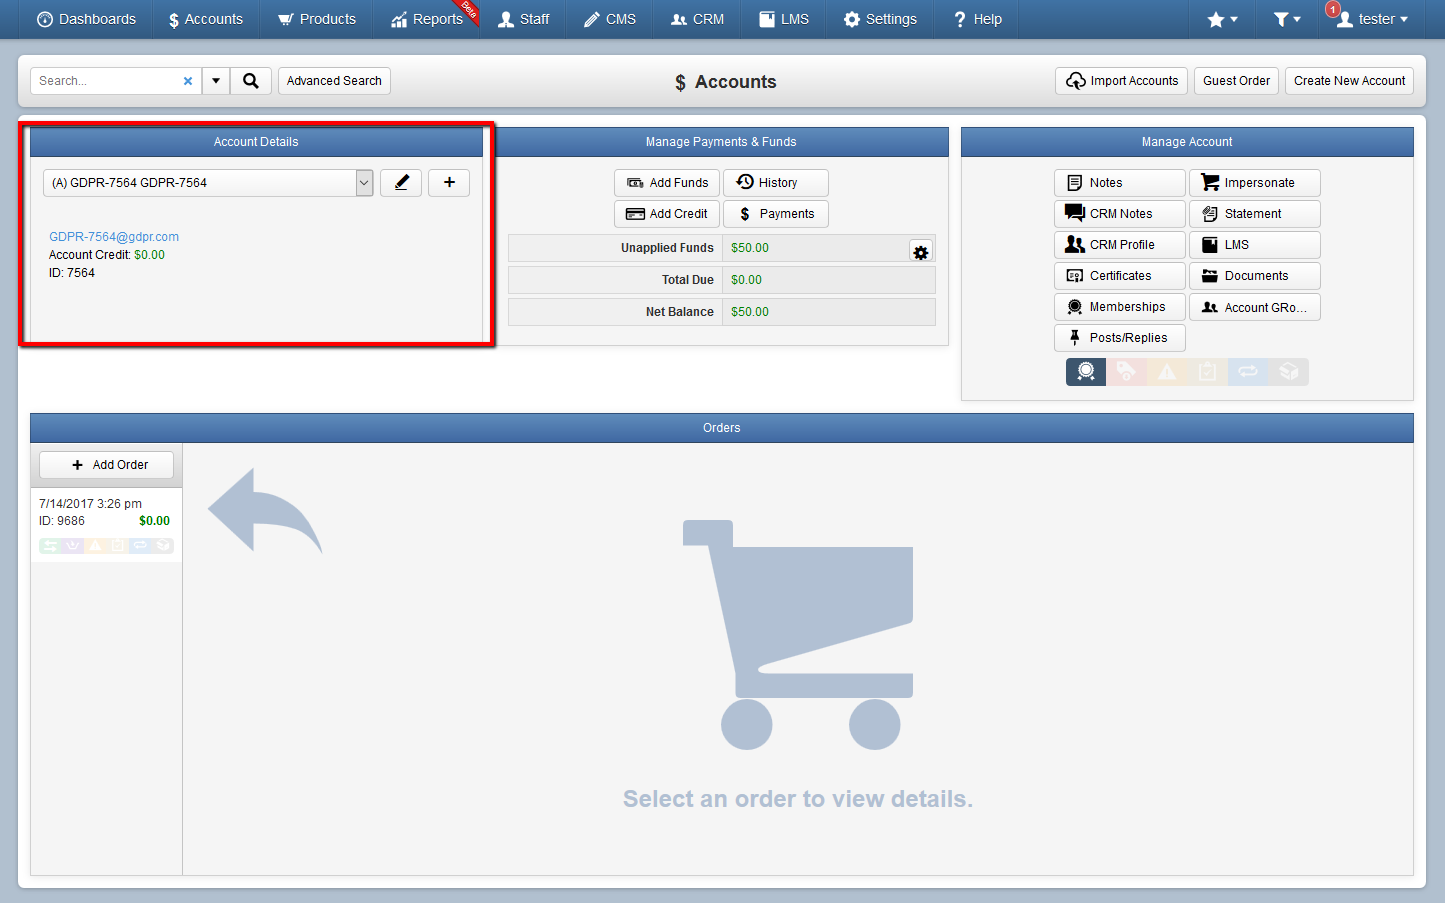Click the magnifying glass search button
Screen dimensions: 1445x903
[x=251, y=81]
